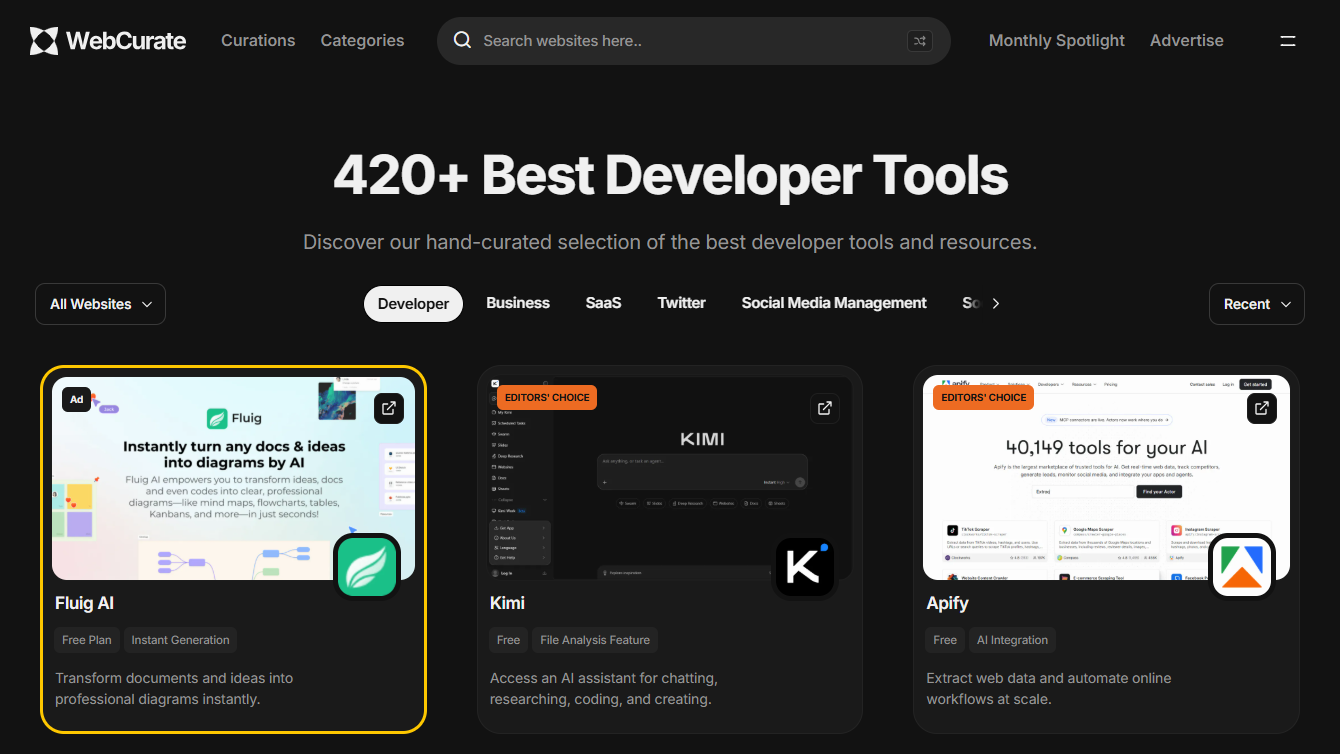The height and width of the screenshot is (754, 1340).
Task: Click the Fluig AI description text
Action: [174, 689]
